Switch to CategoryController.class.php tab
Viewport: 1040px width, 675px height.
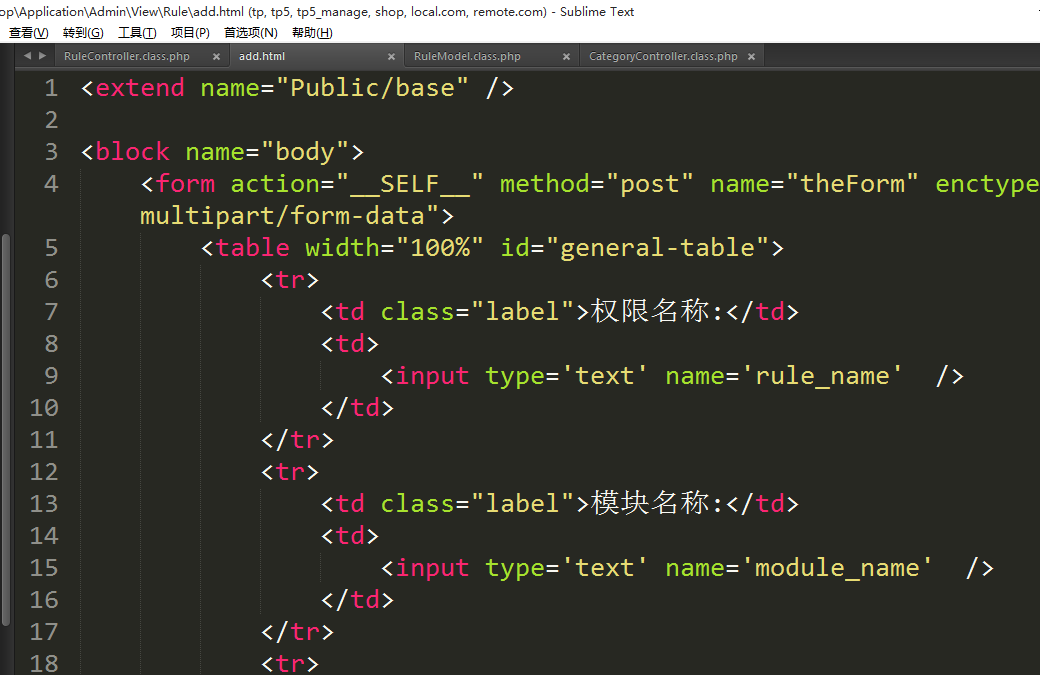663,57
